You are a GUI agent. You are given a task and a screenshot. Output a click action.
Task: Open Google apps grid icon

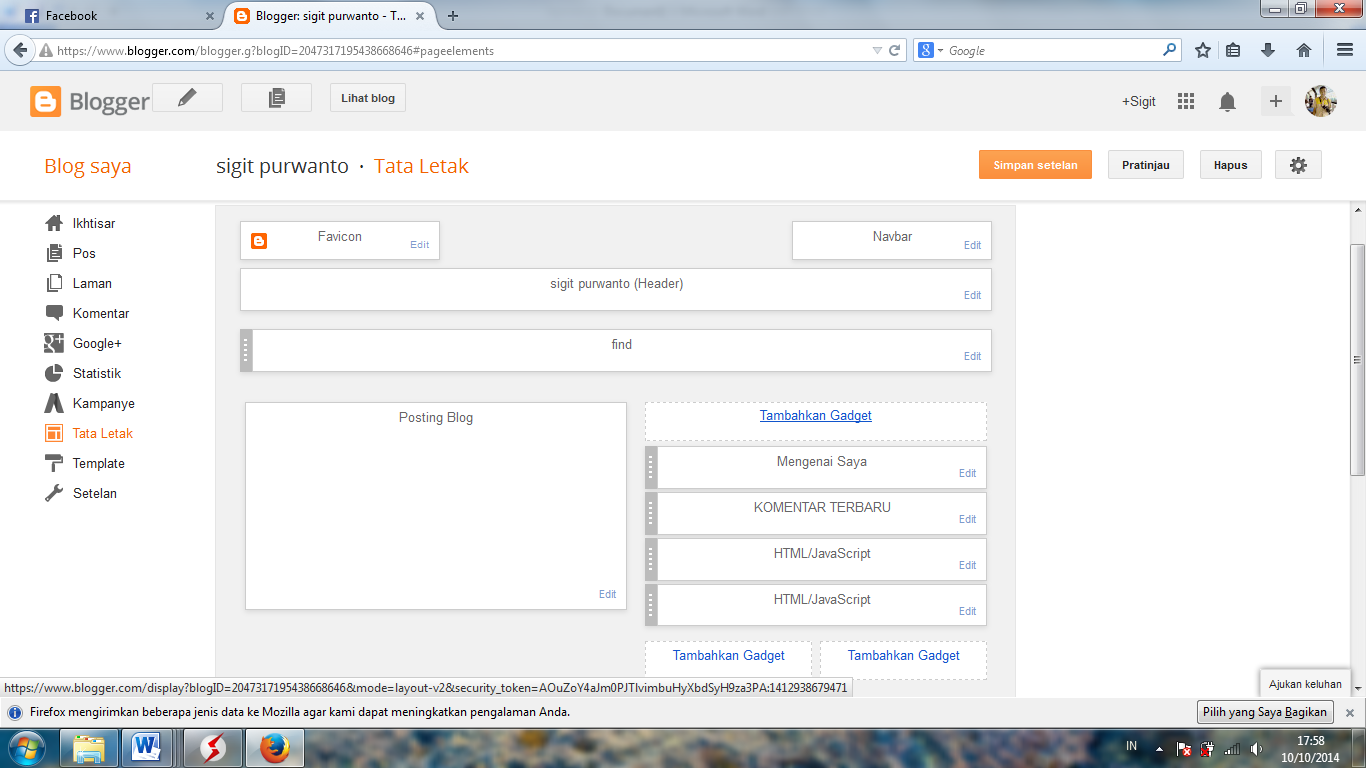pyautogui.click(x=1186, y=101)
